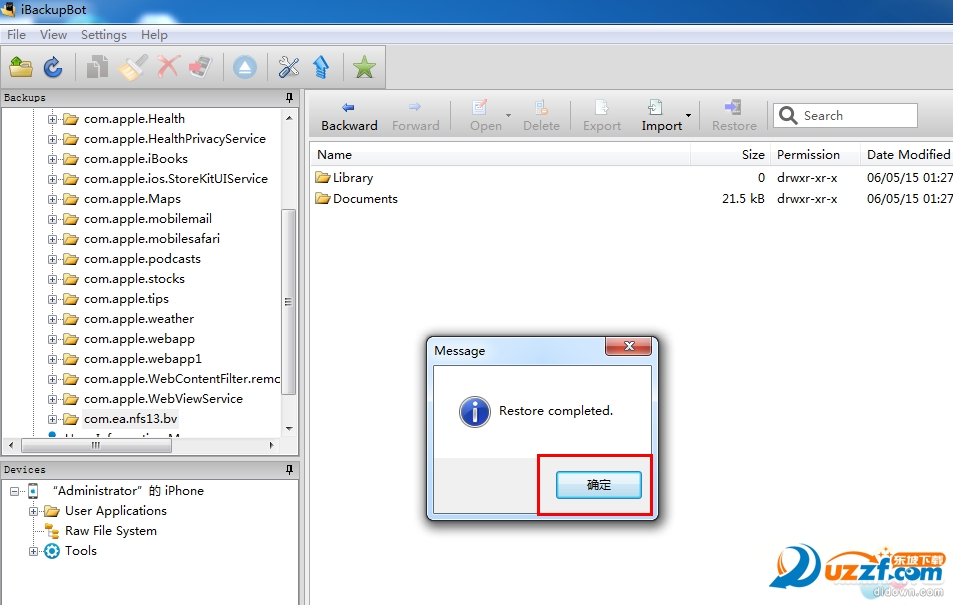This screenshot has width=953, height=605.
Task: Click the restore-to-device phone toolbar icon
Action: coord(201,67)
